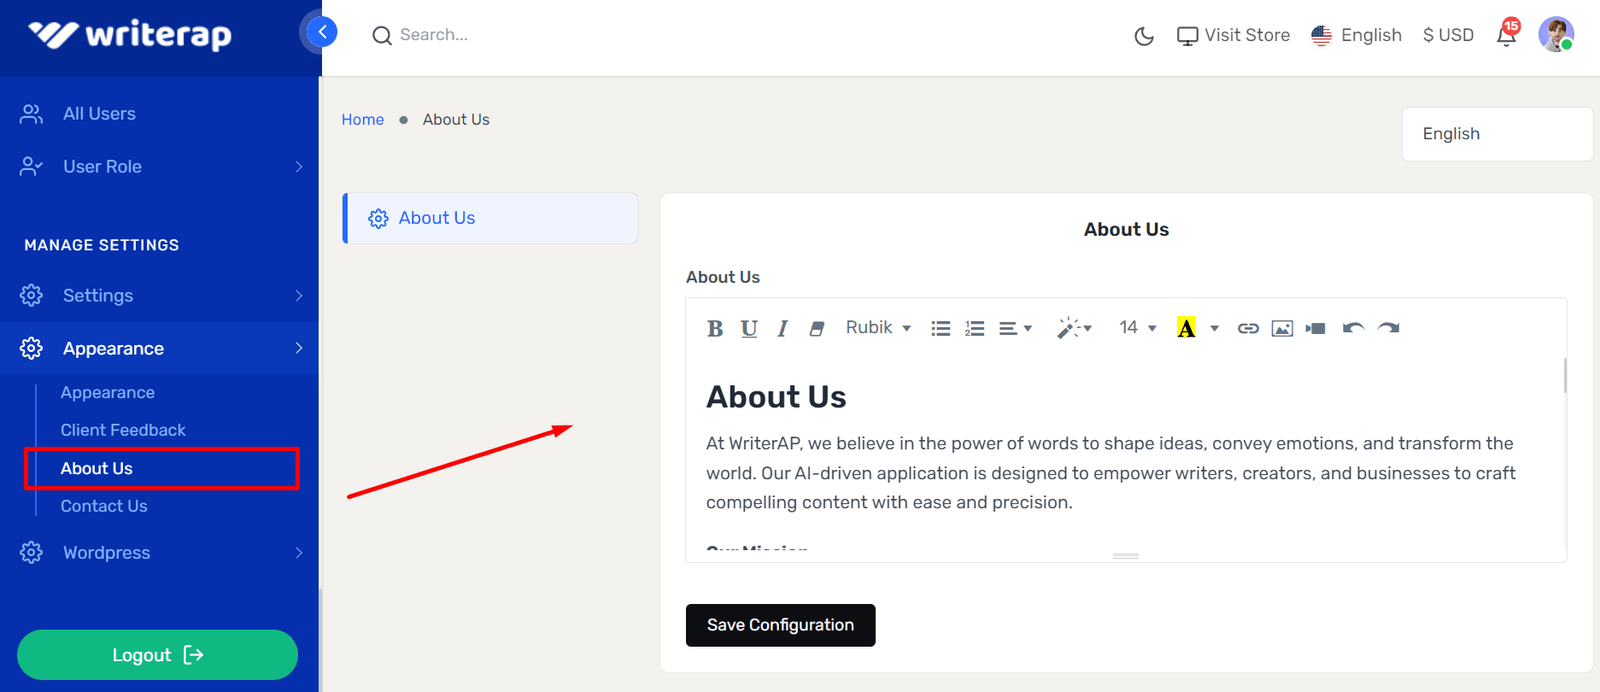Screen dimensions: 1600x692
Task: Click the search magnifier icon
Action: click(x=381, y=36)
